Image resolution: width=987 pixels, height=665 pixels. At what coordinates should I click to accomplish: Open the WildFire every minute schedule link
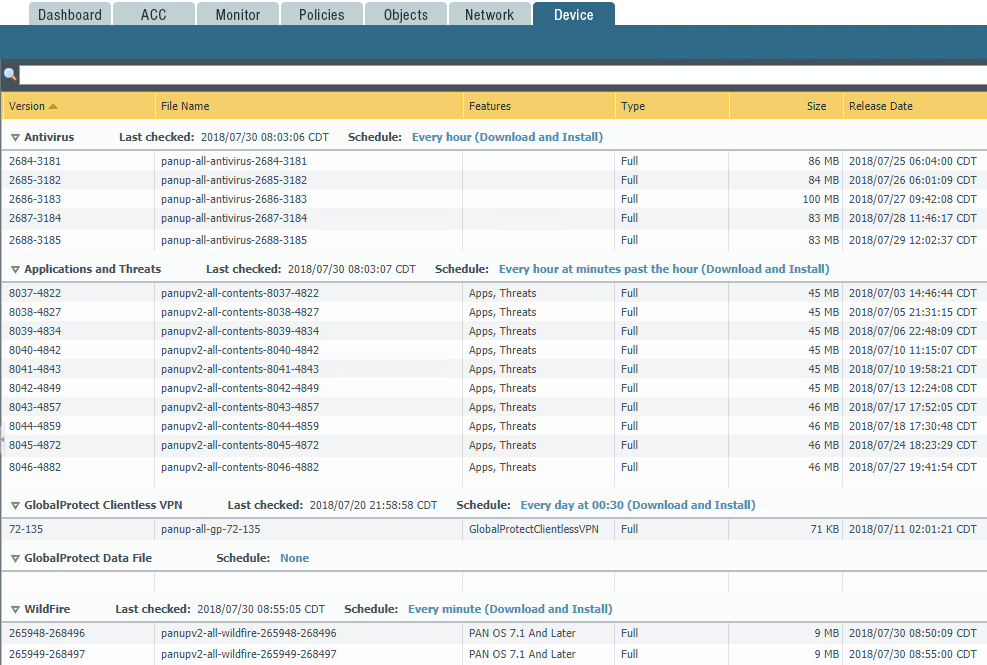point(510,608)
